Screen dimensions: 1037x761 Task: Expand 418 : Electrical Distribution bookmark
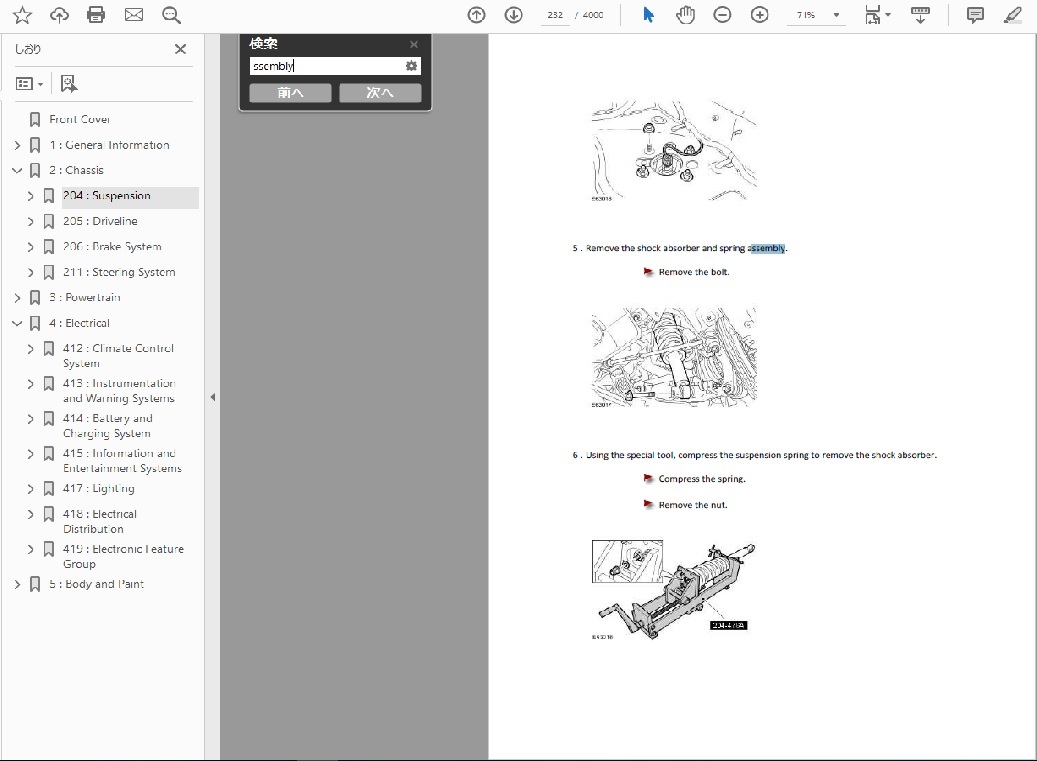point(30,514)
